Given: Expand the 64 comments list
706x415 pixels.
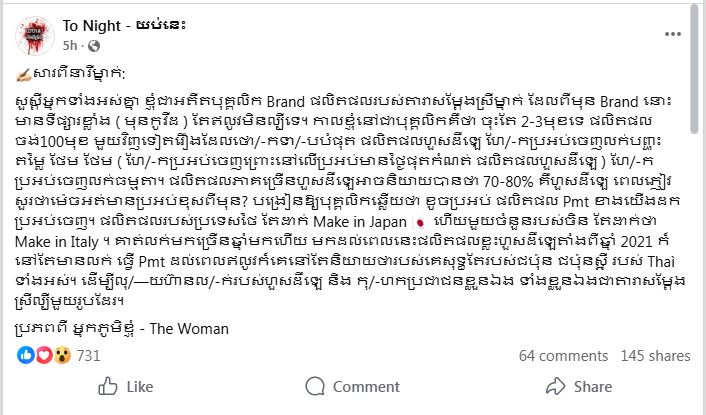Looking at the screenshot, I should pyautogui.click(x=557, y=356).
